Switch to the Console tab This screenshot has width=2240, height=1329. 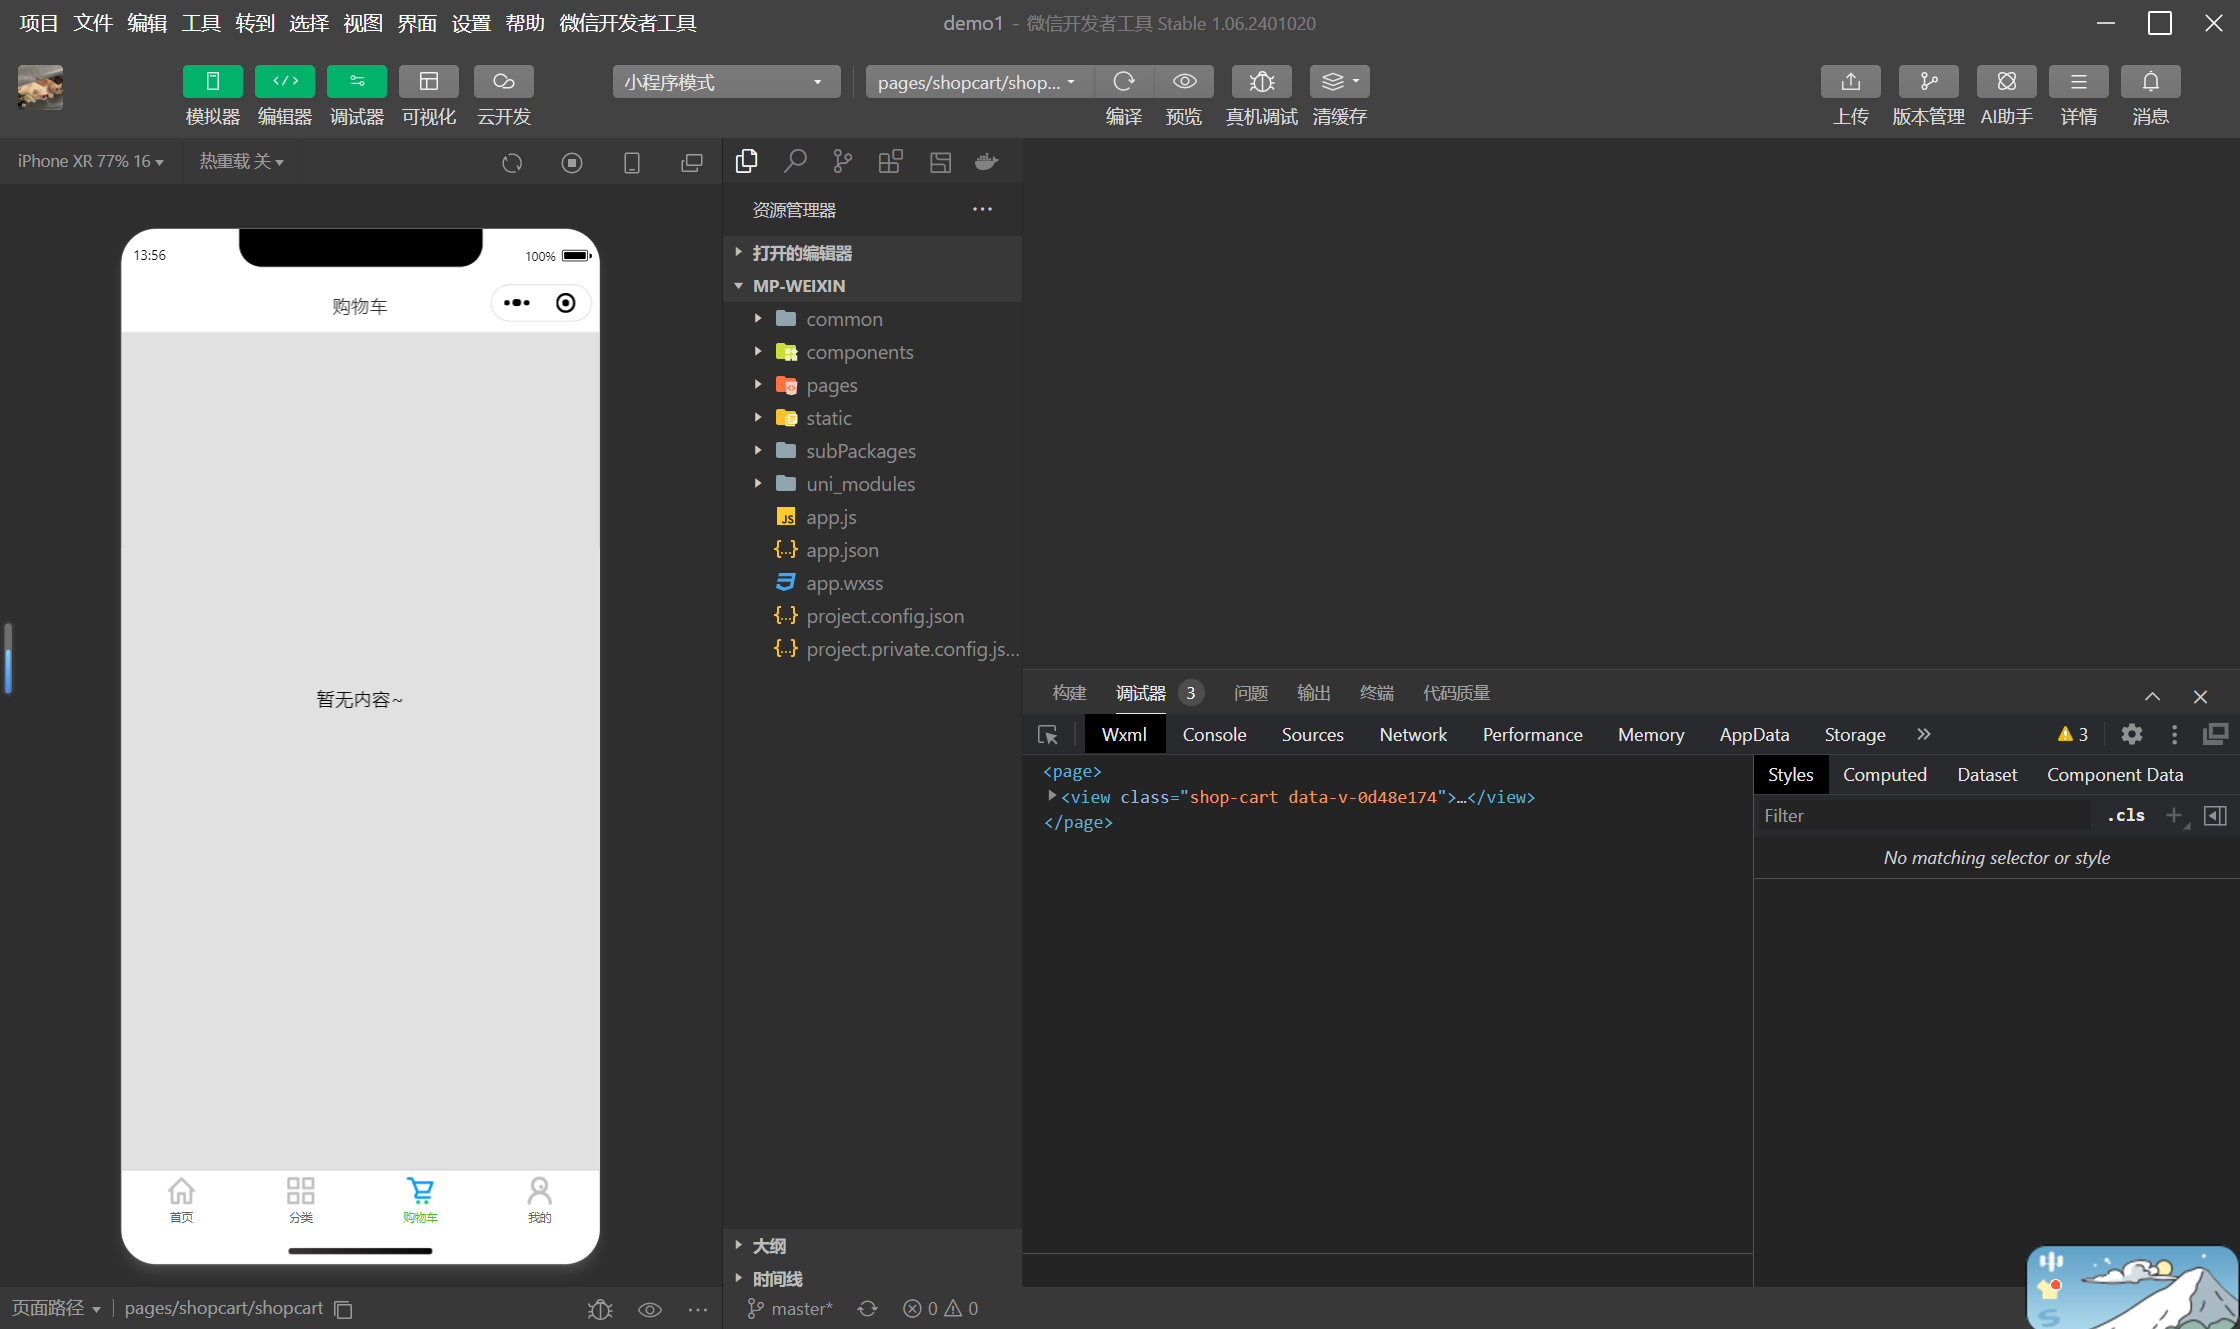coord(1214,735)
